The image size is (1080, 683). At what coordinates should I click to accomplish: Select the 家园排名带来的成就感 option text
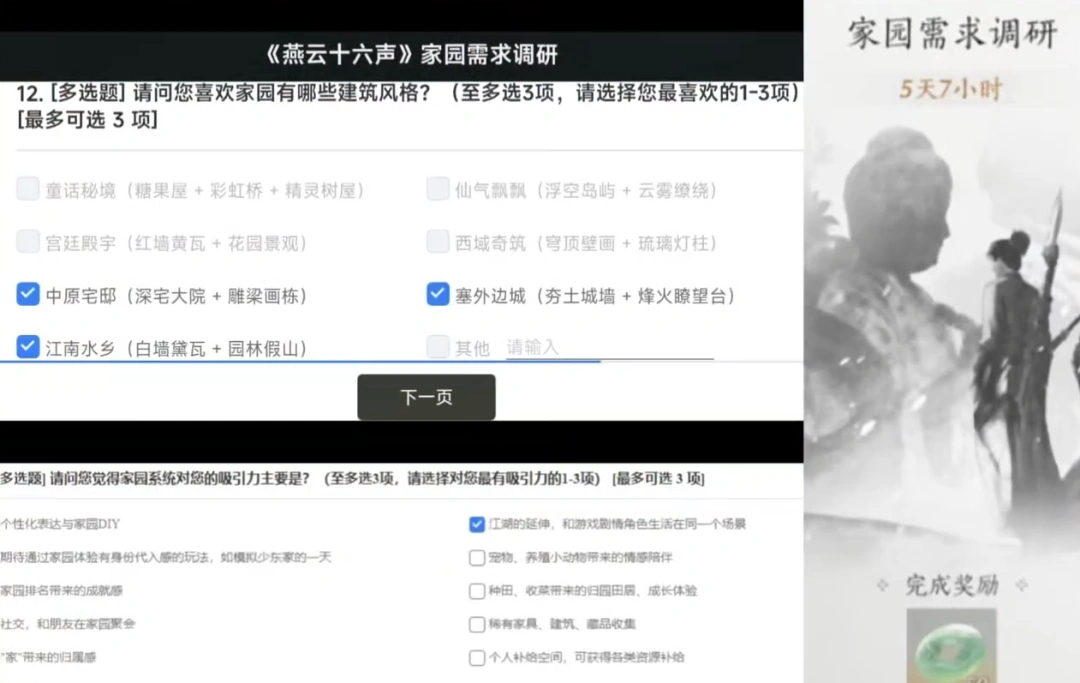[61, 590]
